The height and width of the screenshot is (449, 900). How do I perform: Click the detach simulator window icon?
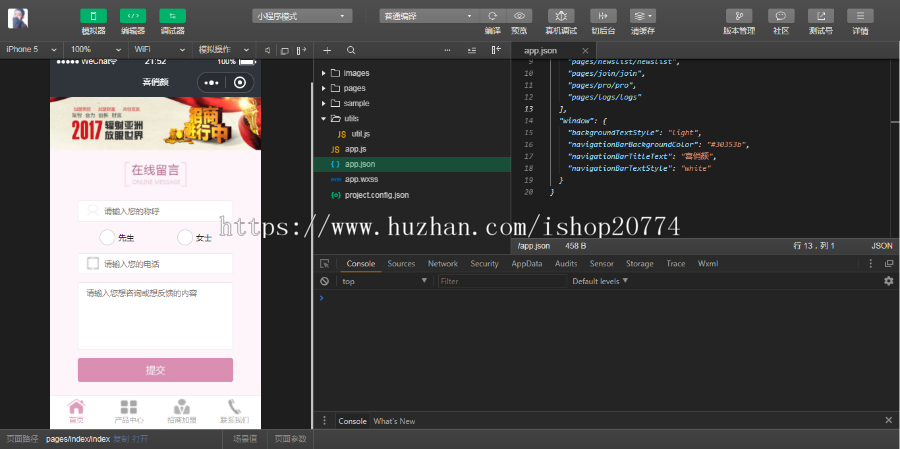[284, 51]
